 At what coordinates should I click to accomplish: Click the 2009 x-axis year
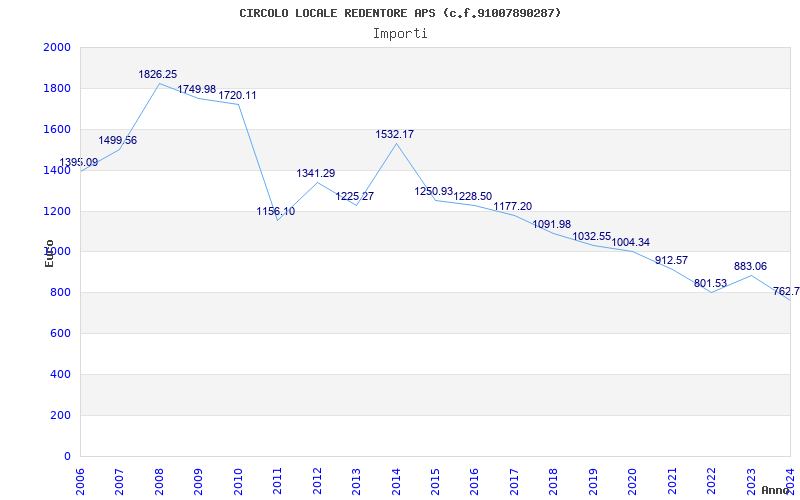click(x=198, y=482)
